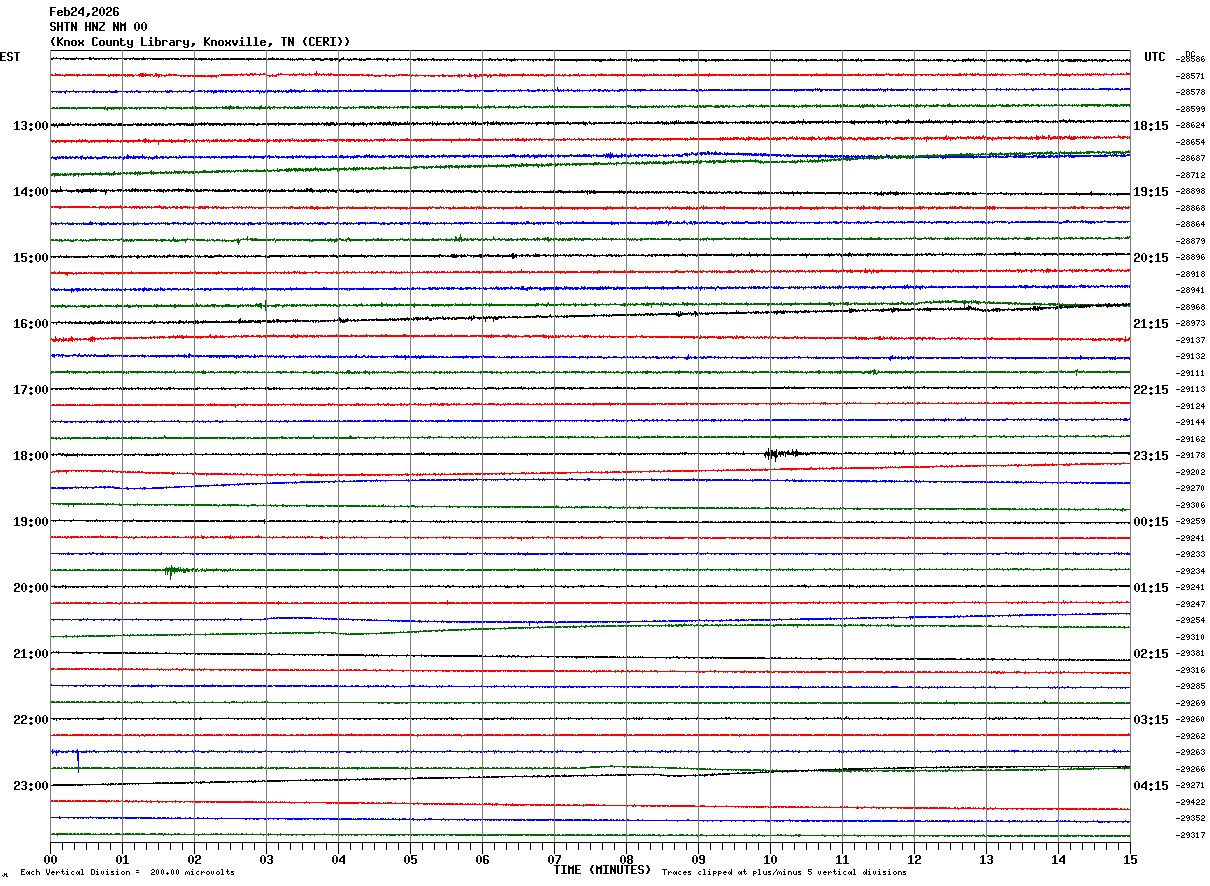
Task: Click the "22:00" EST time label
Action: 30,720
